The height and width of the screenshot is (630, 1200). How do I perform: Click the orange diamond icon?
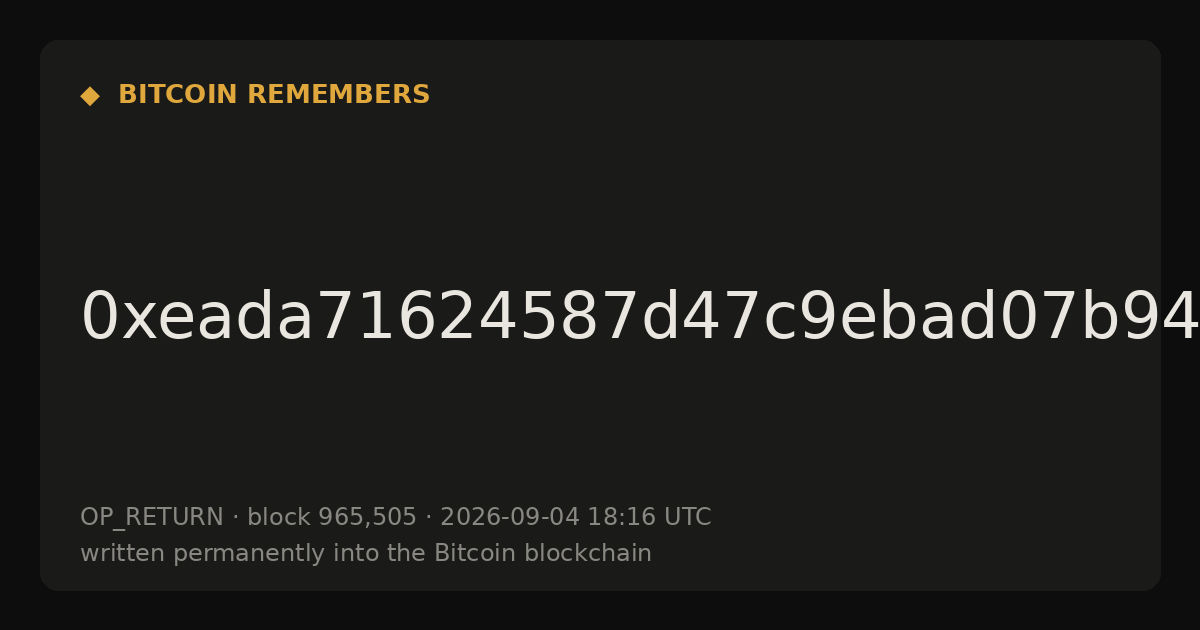[89, 95]
